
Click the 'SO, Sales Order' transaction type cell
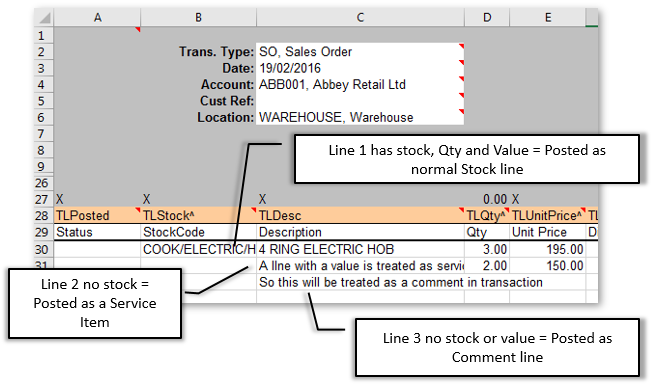pyautogui.click(x=360, y=52)
